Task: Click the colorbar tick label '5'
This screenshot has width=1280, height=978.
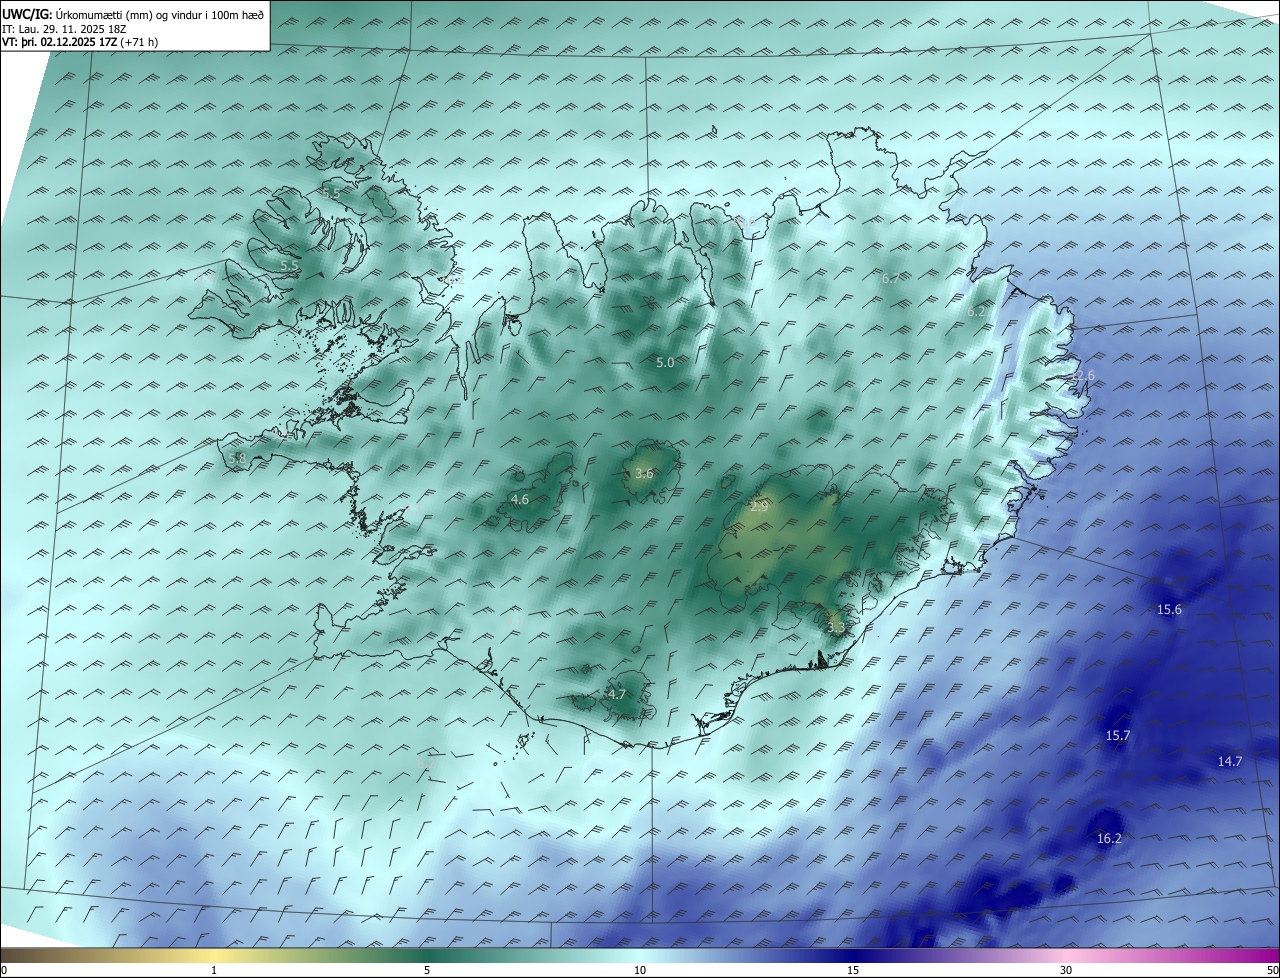Action: [x=427, y=970]
